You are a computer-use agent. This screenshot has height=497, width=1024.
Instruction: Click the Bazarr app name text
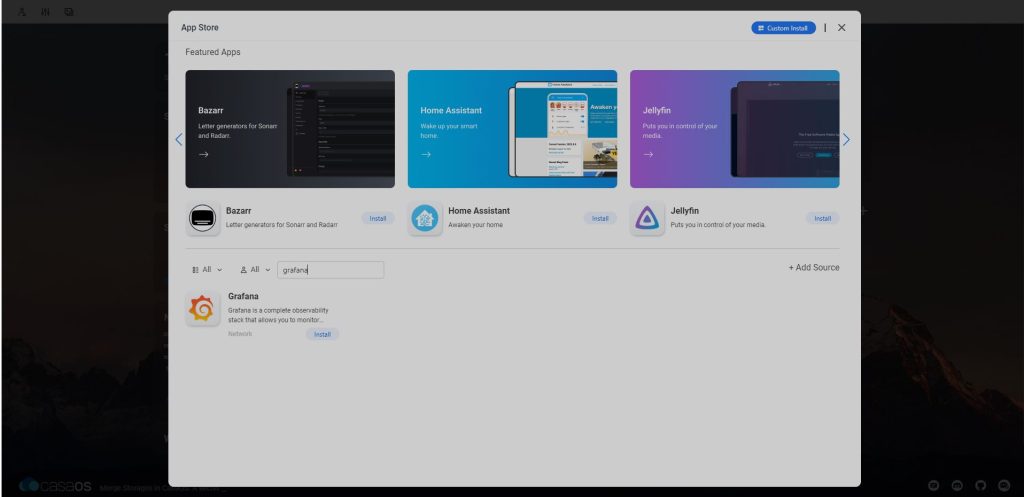click(238, 211)
